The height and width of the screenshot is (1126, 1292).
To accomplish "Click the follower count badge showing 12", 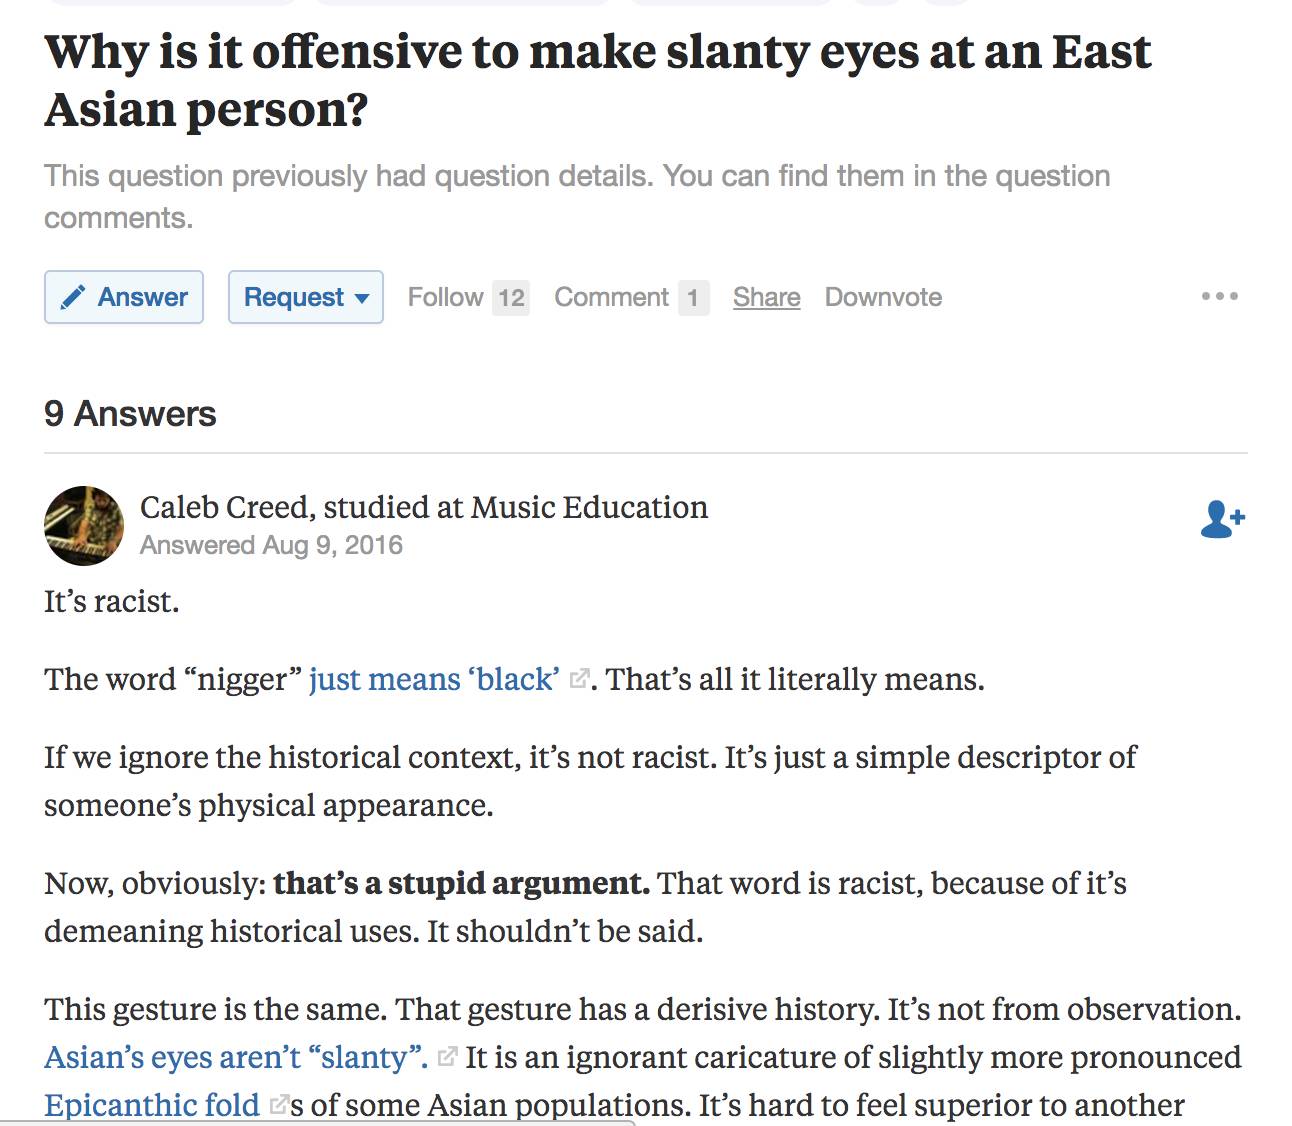I will pos(511,298).
